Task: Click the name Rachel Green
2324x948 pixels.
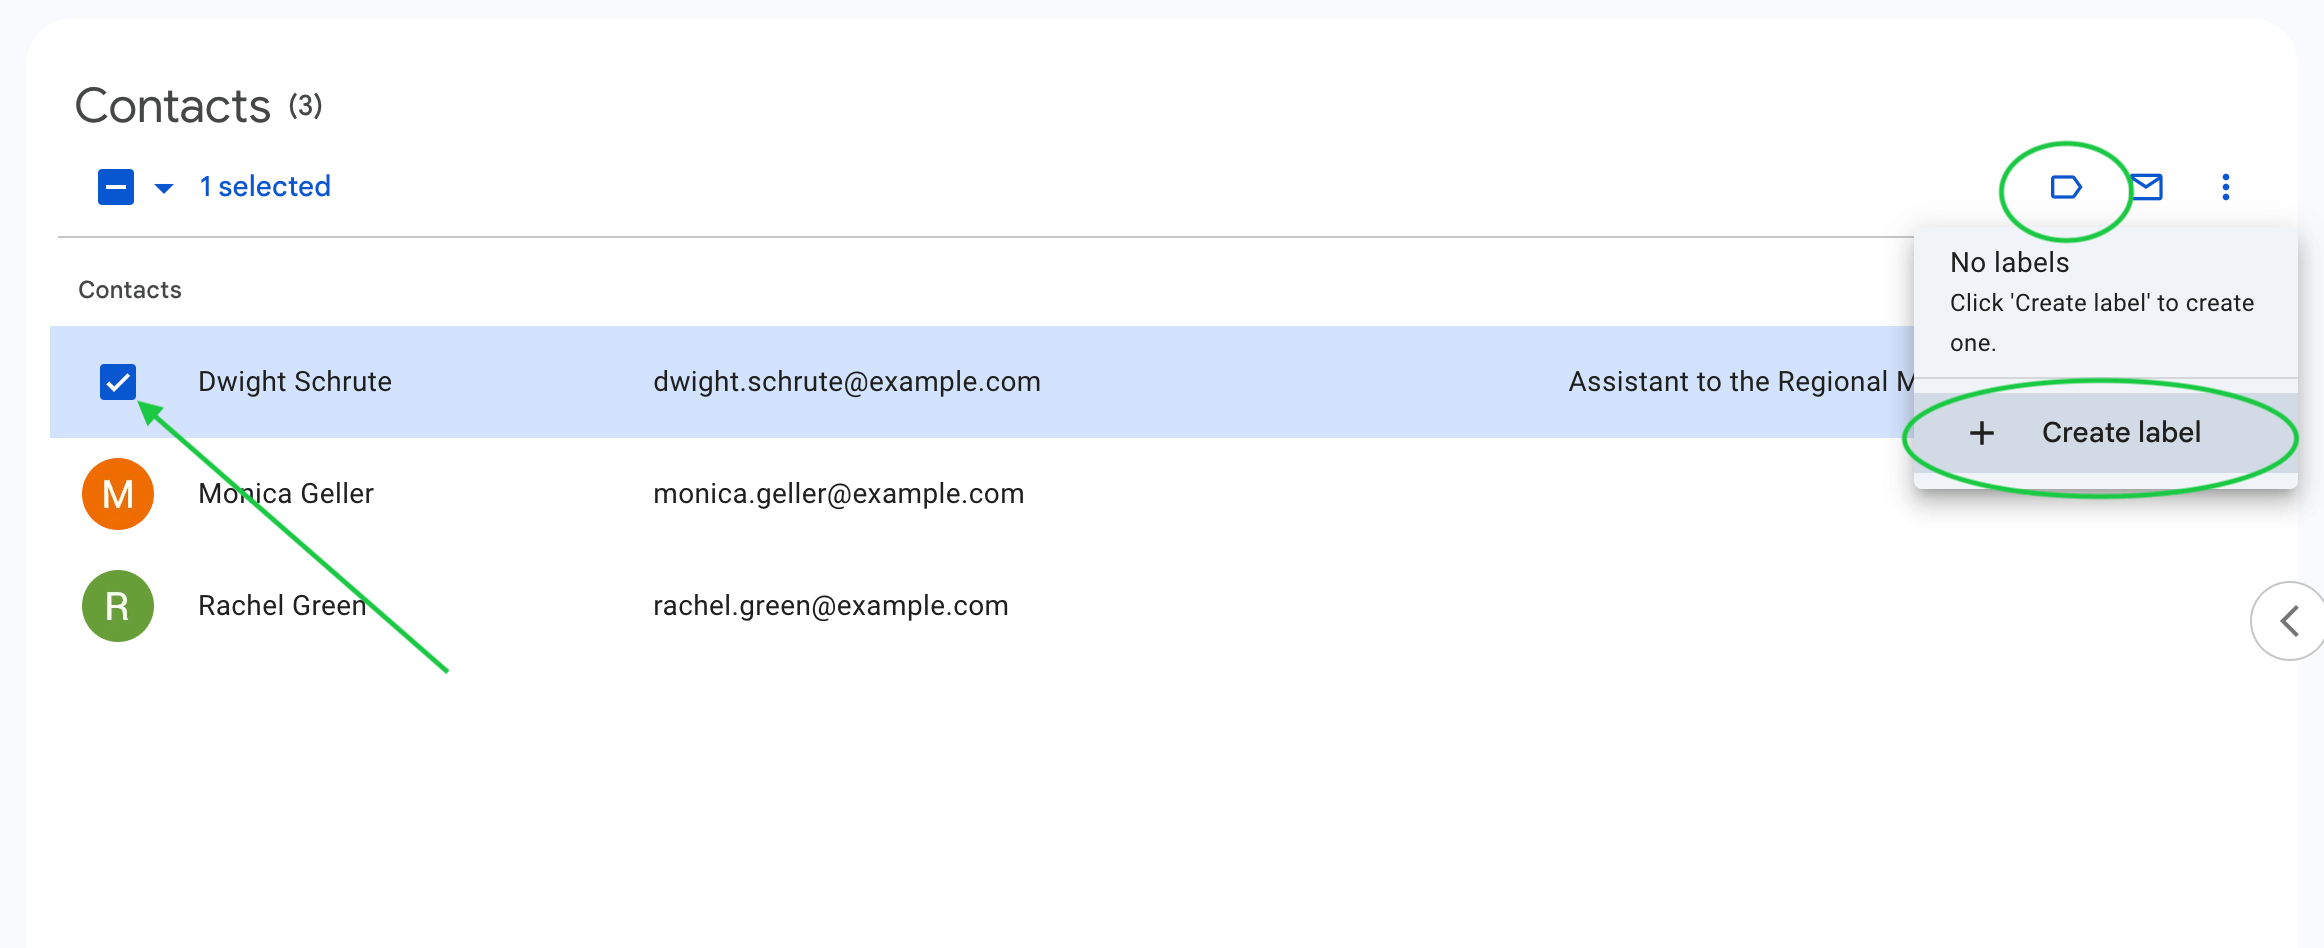Action: [x=282, y=606]
